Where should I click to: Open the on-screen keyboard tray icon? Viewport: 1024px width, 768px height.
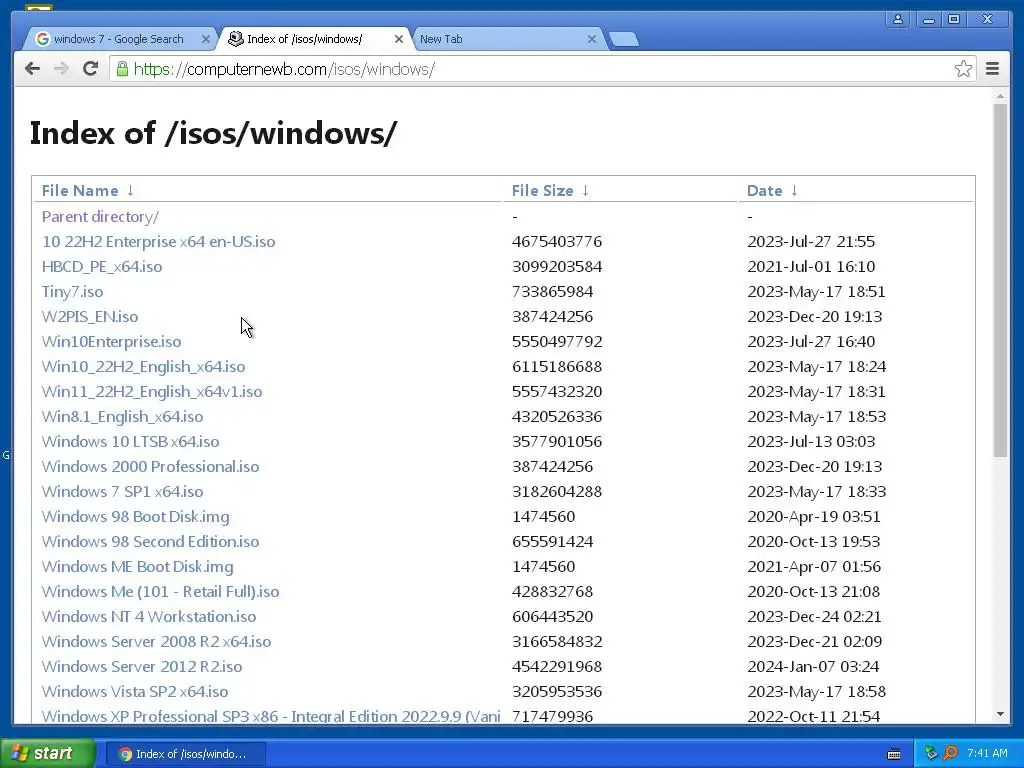click(x=894, y=754)
